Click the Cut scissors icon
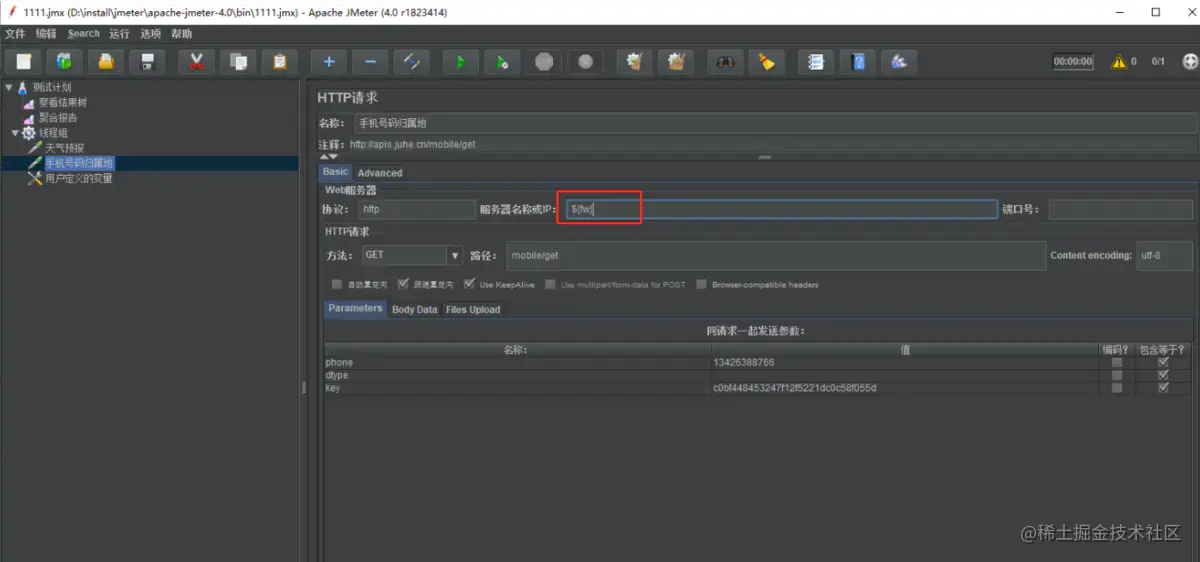 coord(197,62)
